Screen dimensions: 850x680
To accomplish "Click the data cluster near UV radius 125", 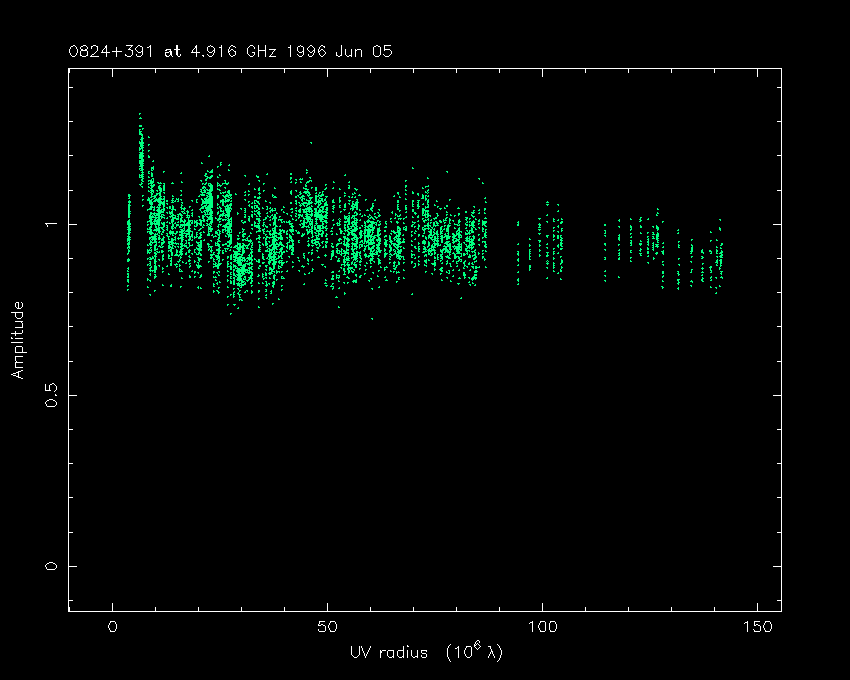I will point(652,242).
